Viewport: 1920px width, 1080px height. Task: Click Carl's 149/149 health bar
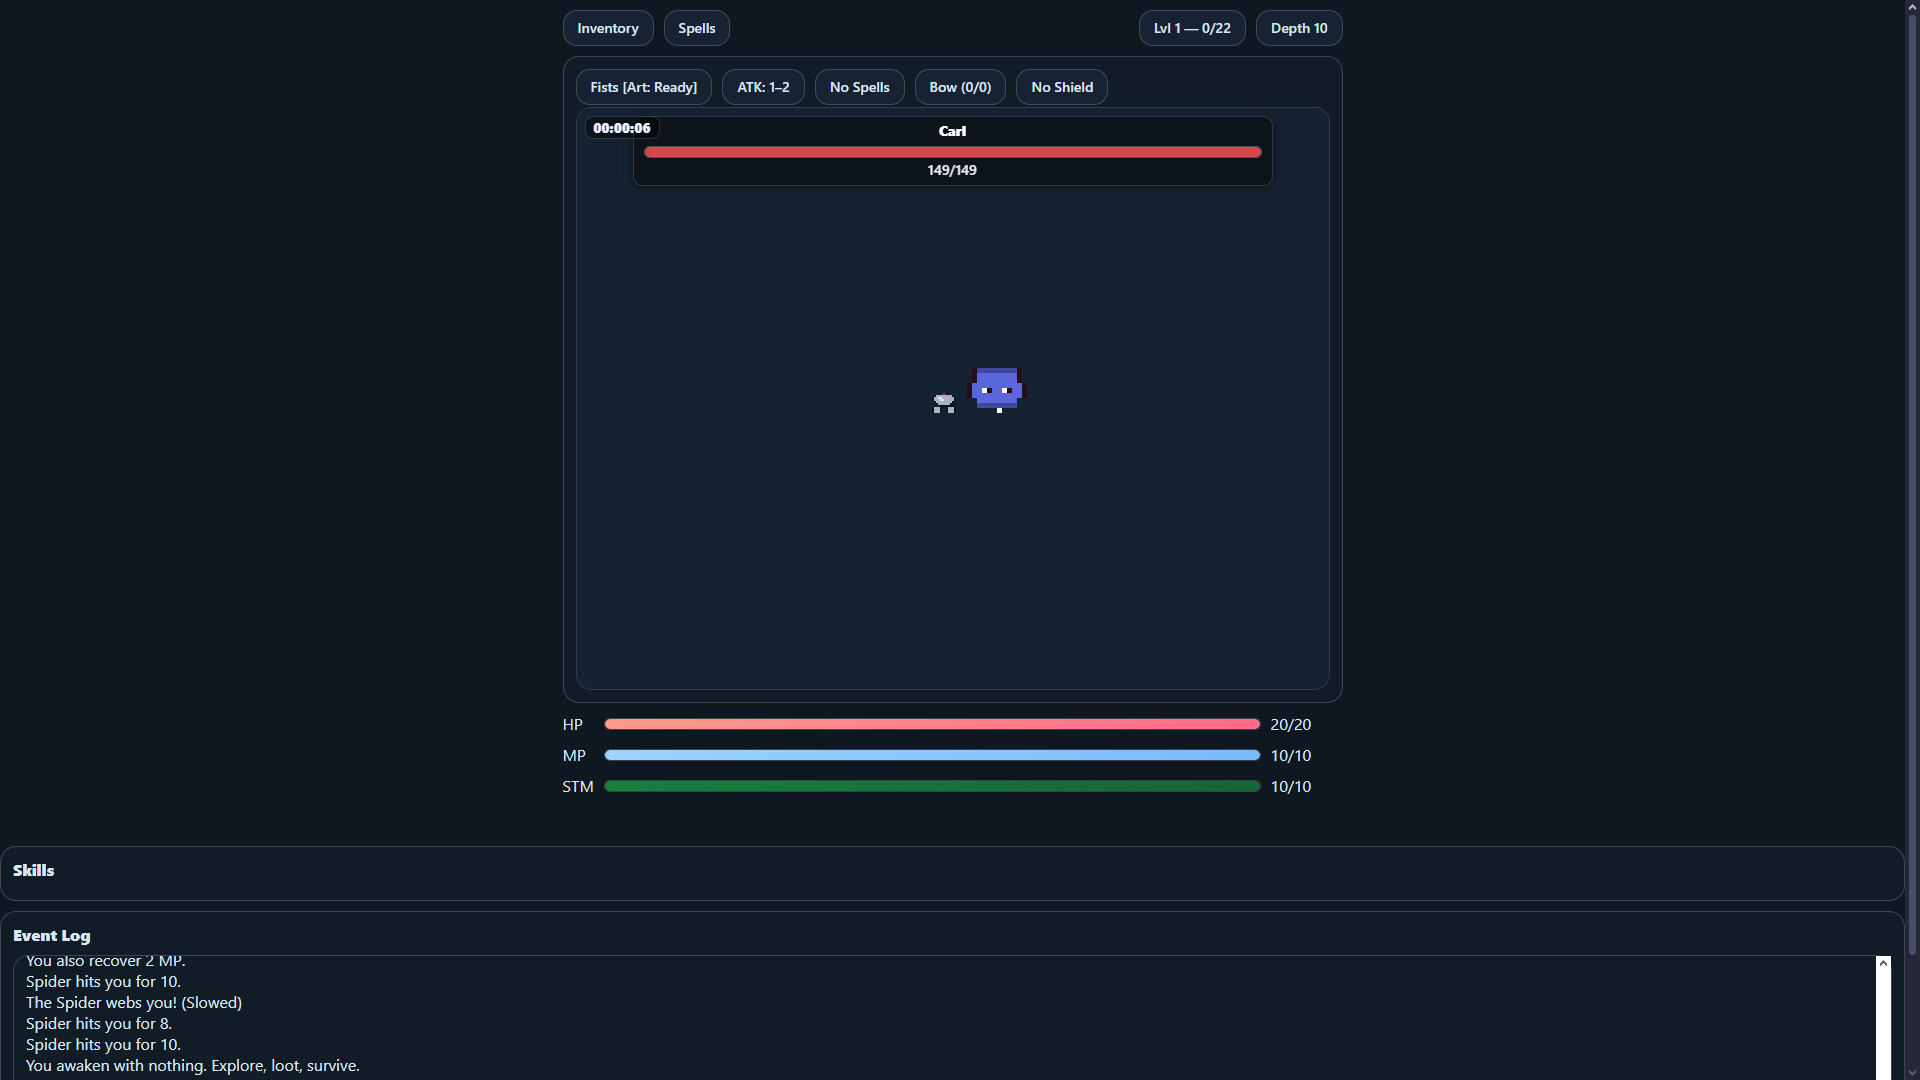point(951,152)
